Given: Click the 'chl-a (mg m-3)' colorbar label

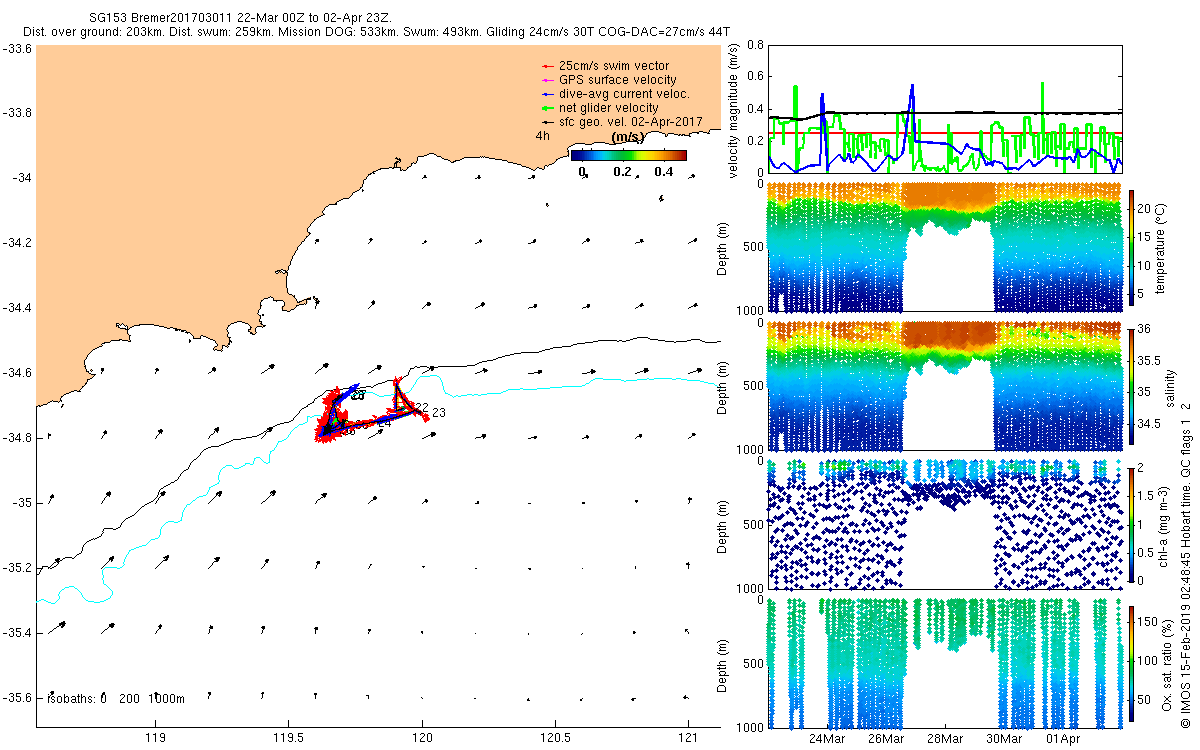Looking at the screenshot, I should (x=1163, y=524).
